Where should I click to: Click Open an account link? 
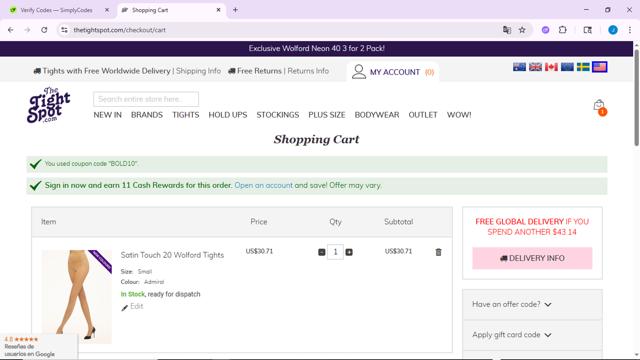[263, 185]
